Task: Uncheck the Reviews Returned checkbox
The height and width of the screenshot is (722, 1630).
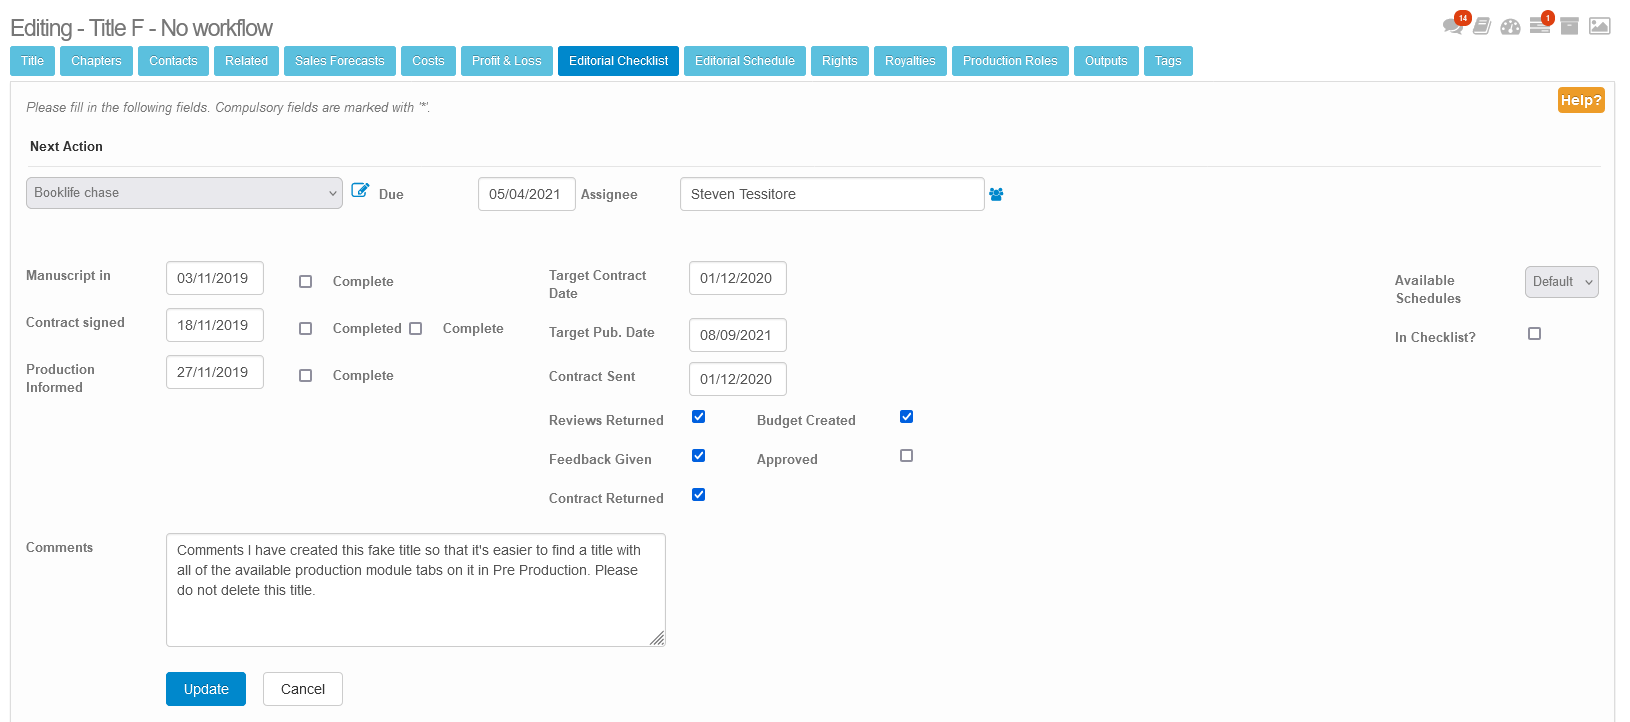Action: 699,417
